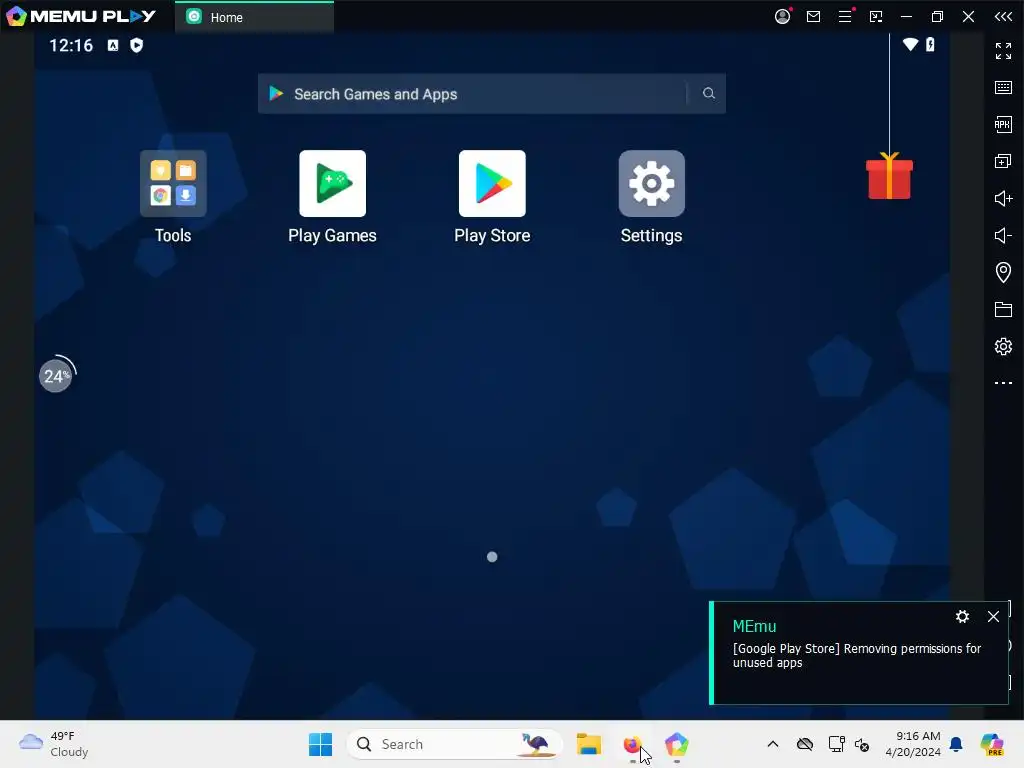Click the taskbar clock showing 9:16 AM
The height and width of the screenshot is (768, 1024).
point(913,744)
